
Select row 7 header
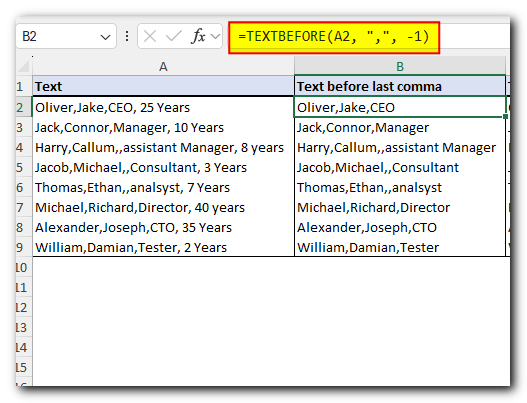coord(24,207)
